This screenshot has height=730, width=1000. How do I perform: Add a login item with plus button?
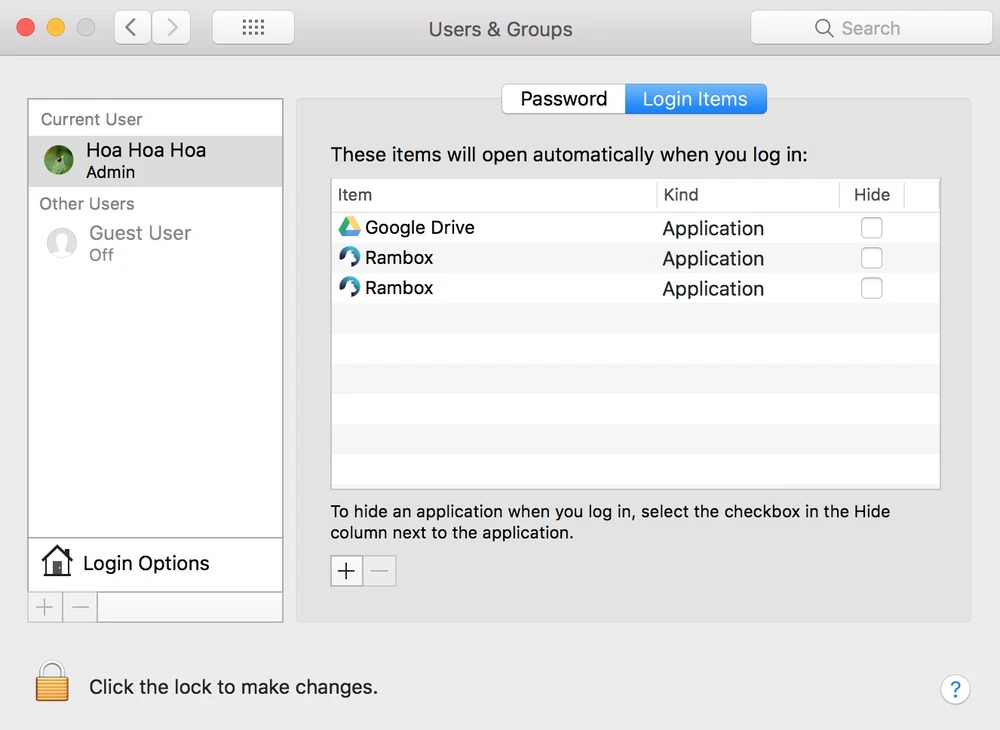(347, 571)
